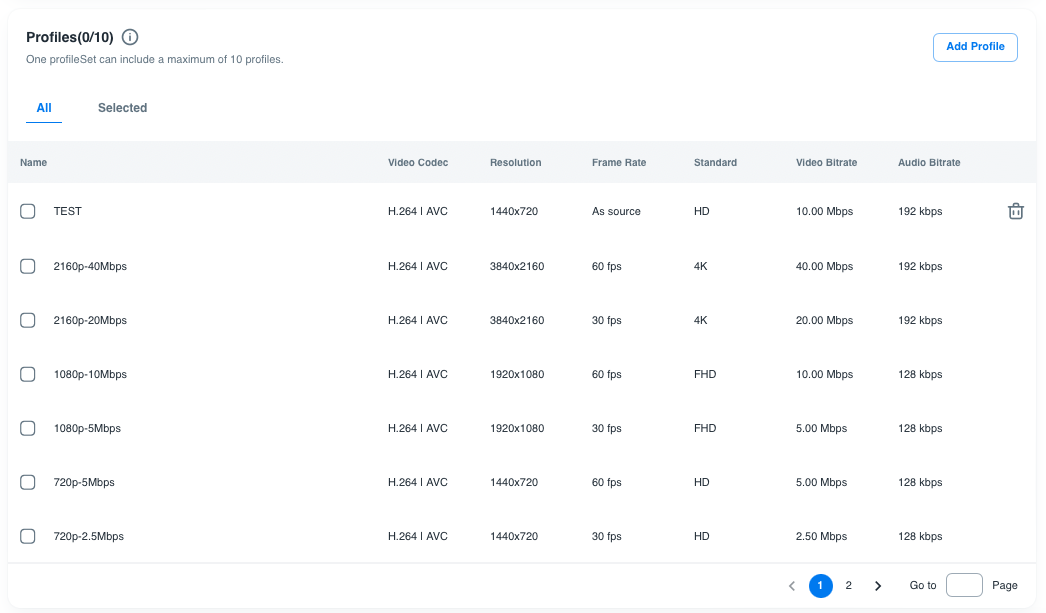Tick the 720p-2.5Mbps profile checkbox
The width and height of the screenshot is (1046, 613).
[x=28, y=536]
